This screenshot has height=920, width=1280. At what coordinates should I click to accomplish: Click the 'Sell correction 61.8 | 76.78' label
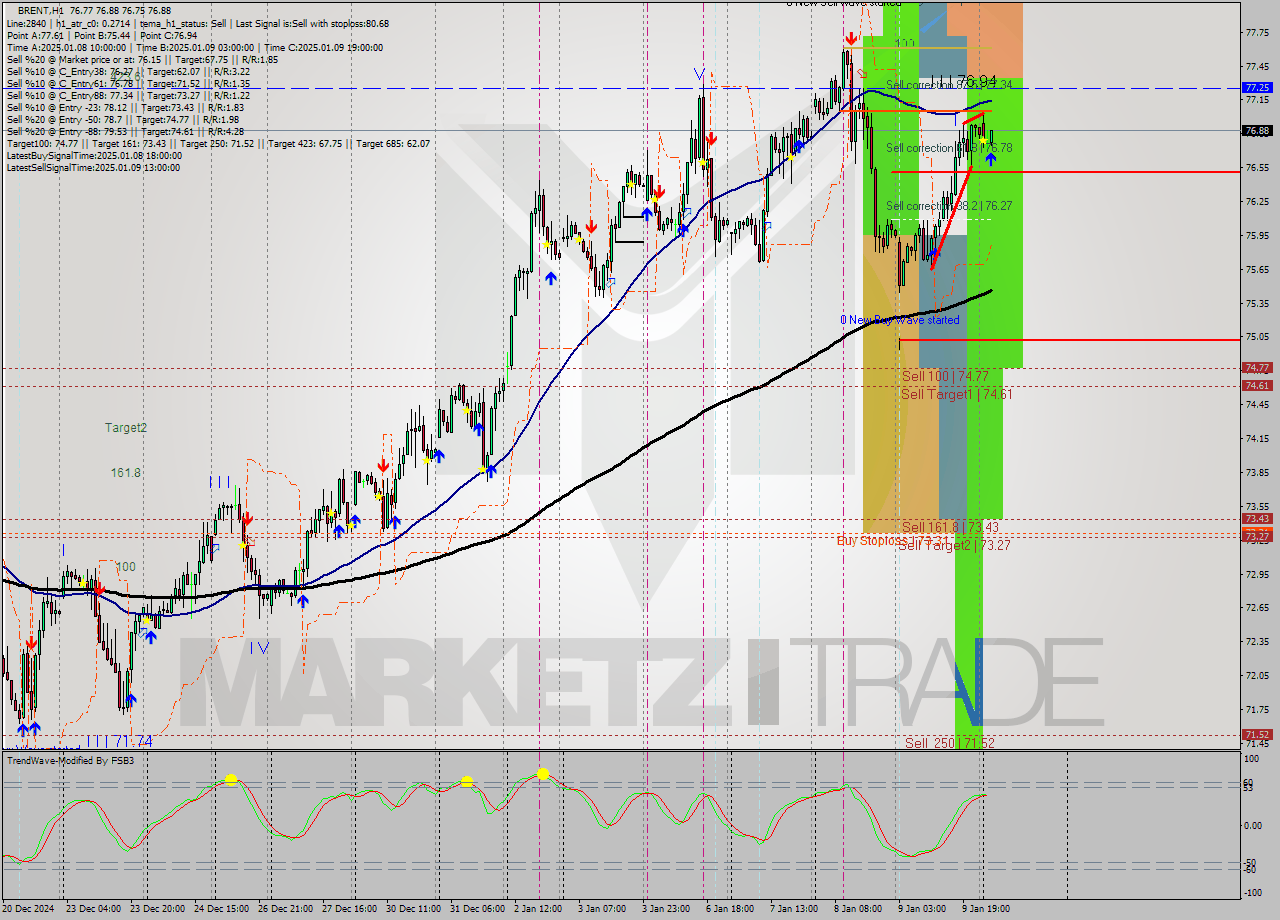(x=949, y=148)
